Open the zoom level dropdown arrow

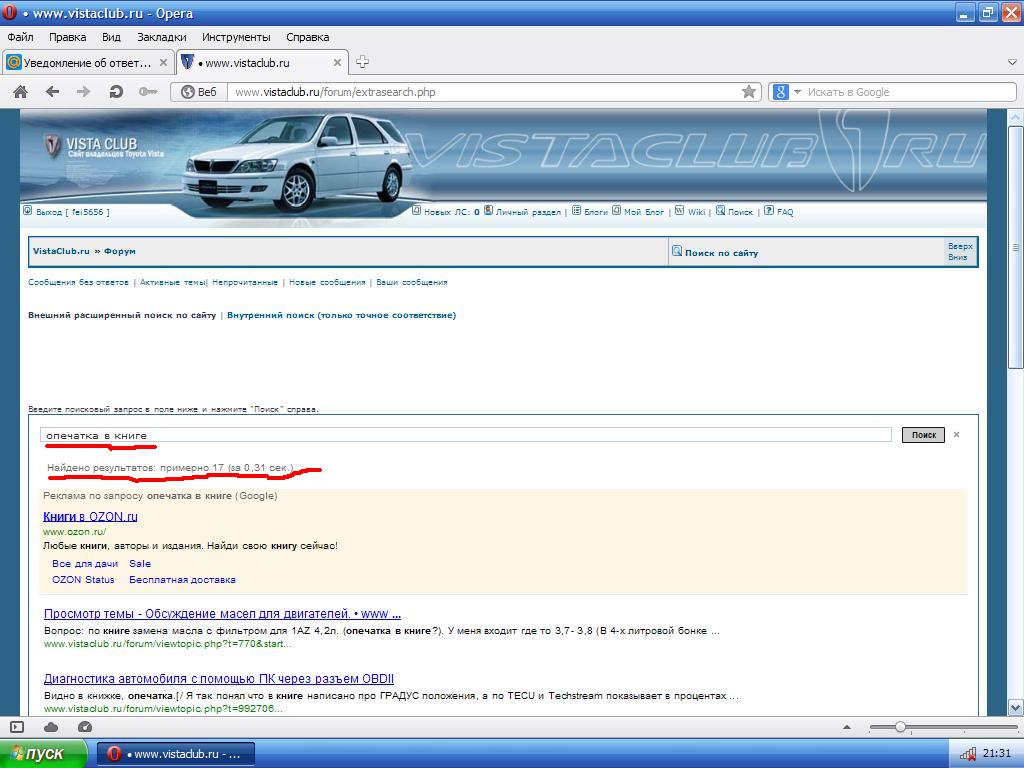point(847,727)
